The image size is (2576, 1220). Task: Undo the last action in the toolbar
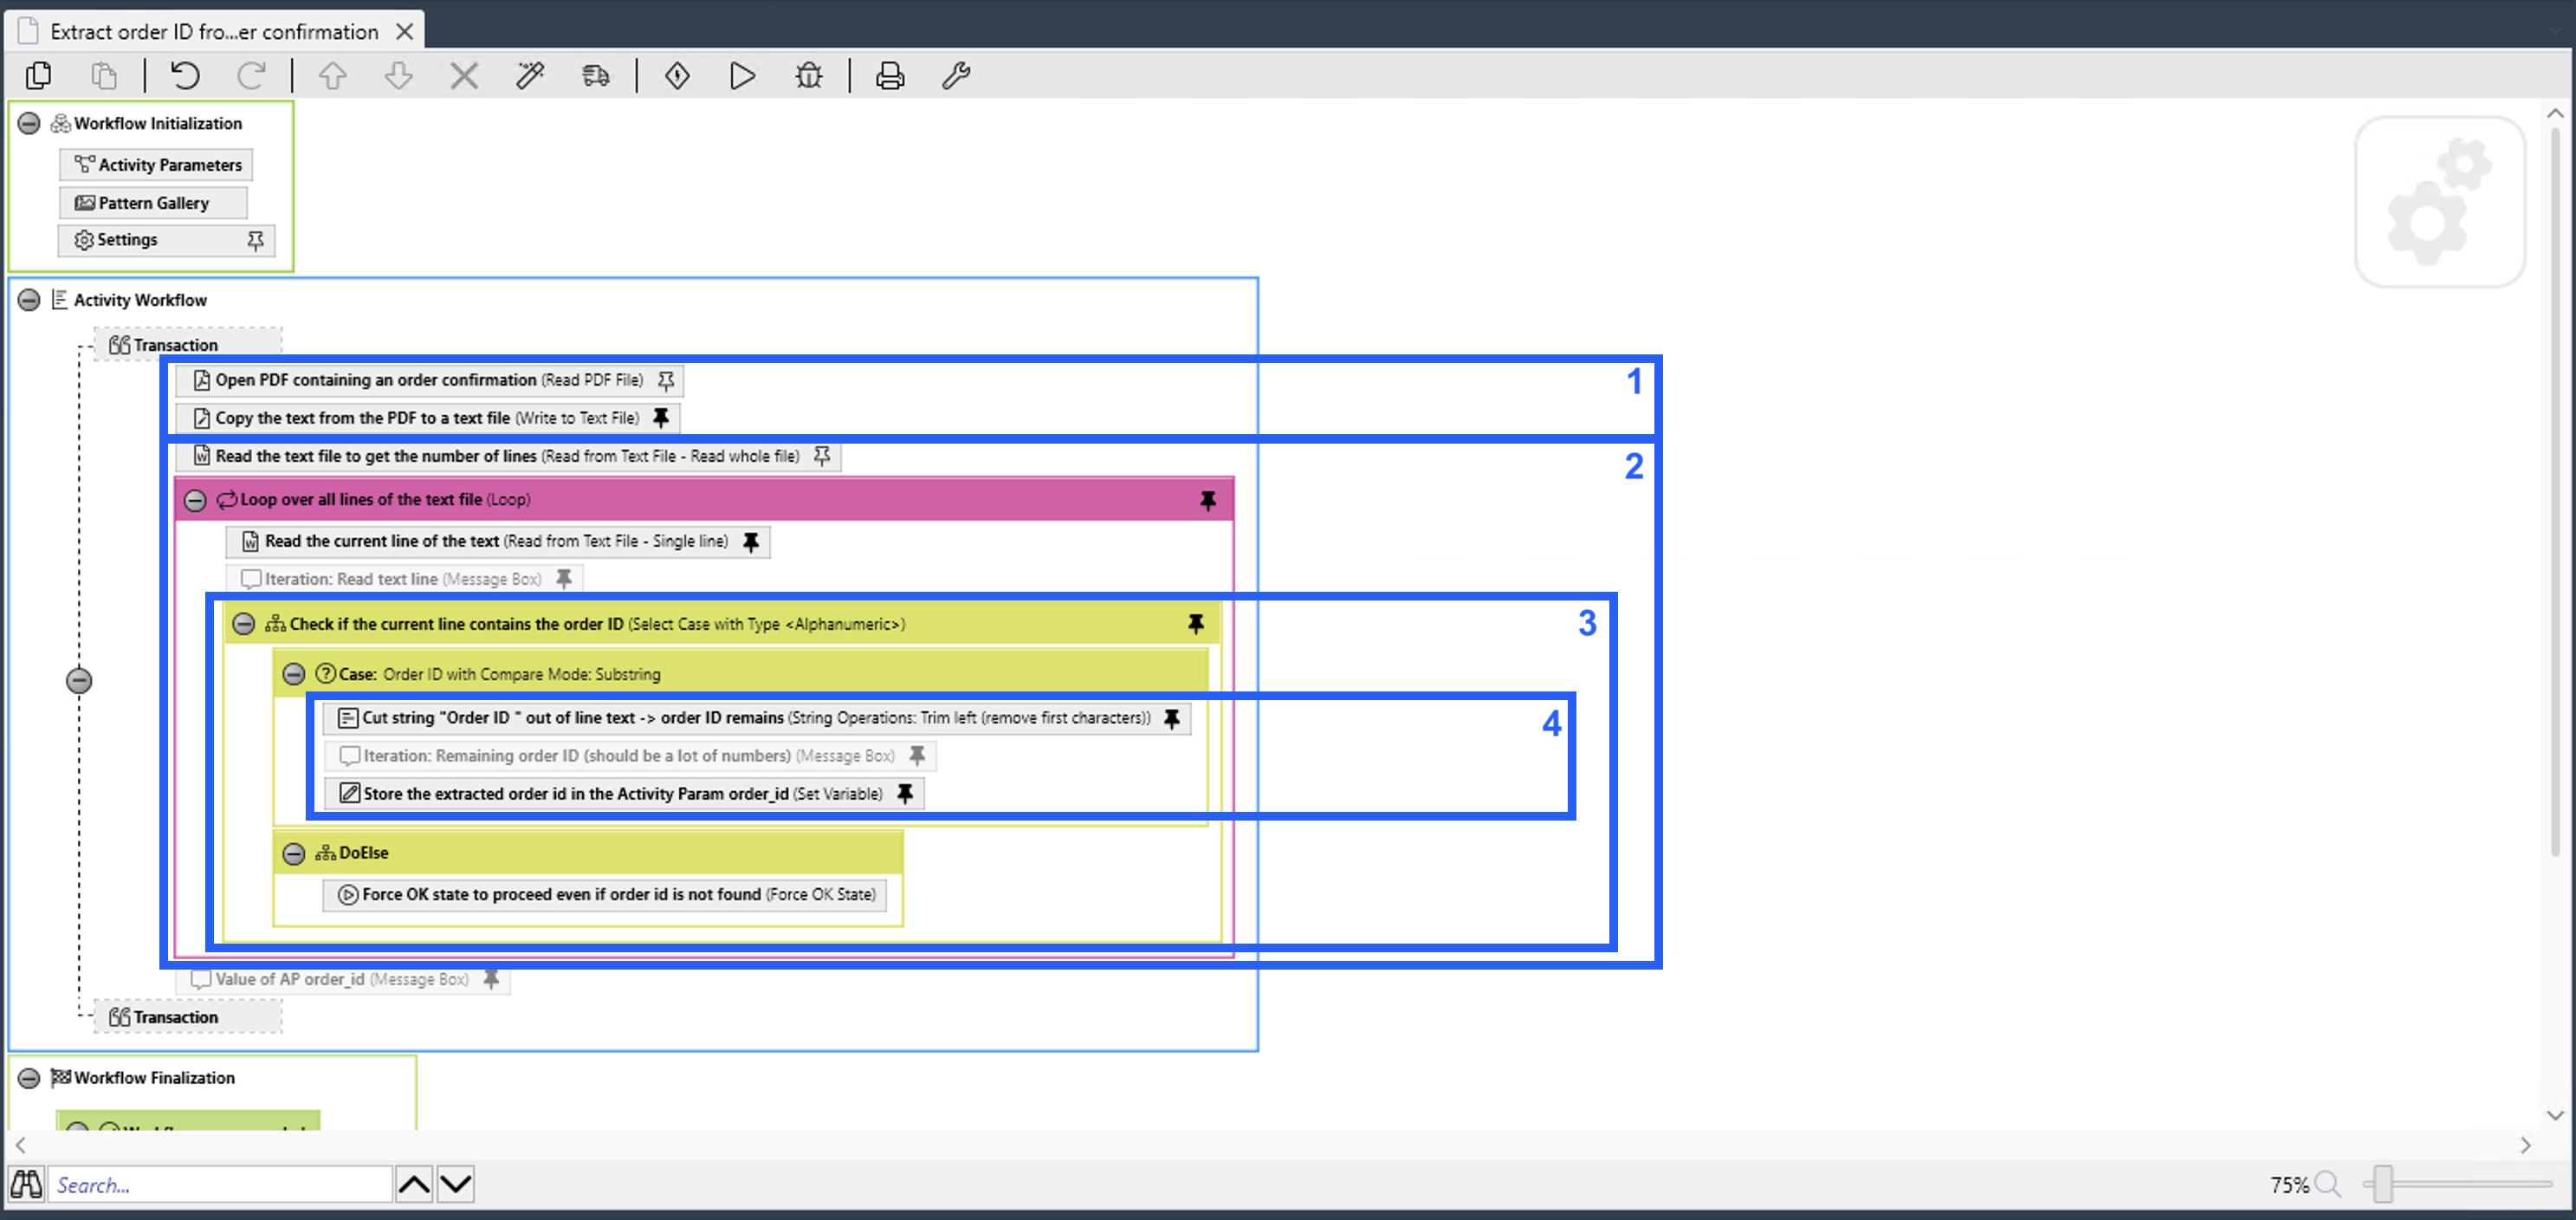click(184, 75)
